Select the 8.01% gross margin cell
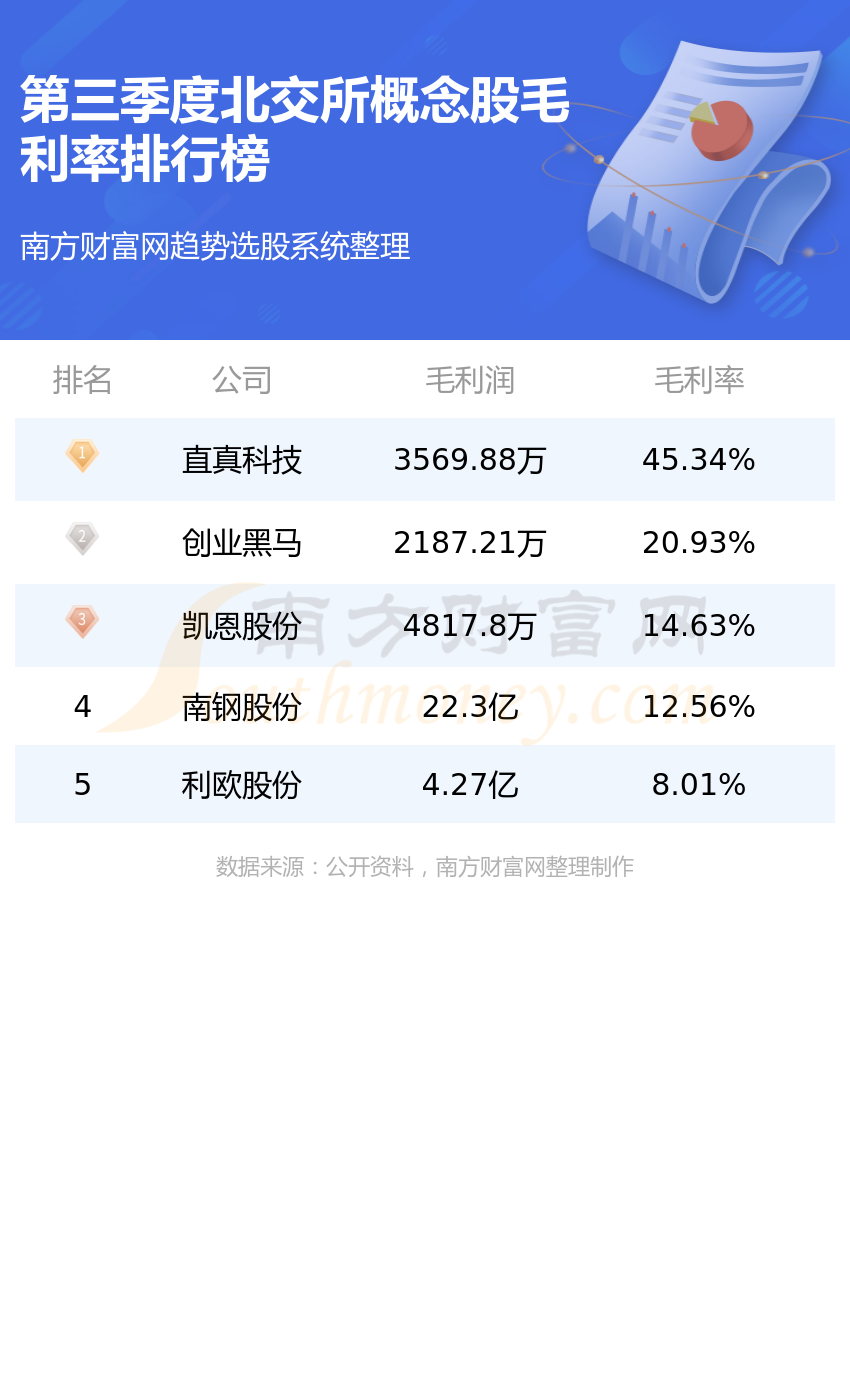Image resolution: width=850 pixels, height=1400 pixels. tap(699, 785)
